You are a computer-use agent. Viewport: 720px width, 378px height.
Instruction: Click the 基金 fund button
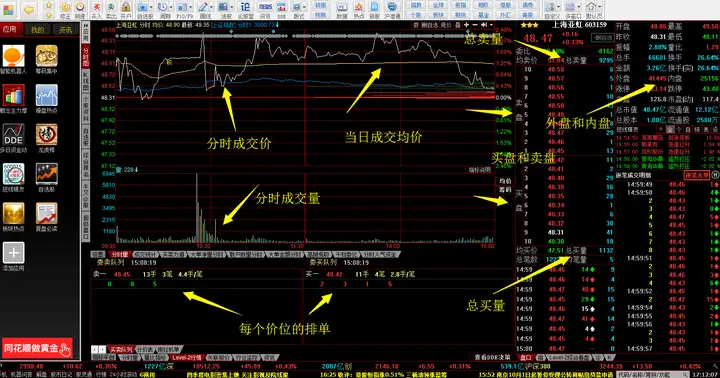483,15
